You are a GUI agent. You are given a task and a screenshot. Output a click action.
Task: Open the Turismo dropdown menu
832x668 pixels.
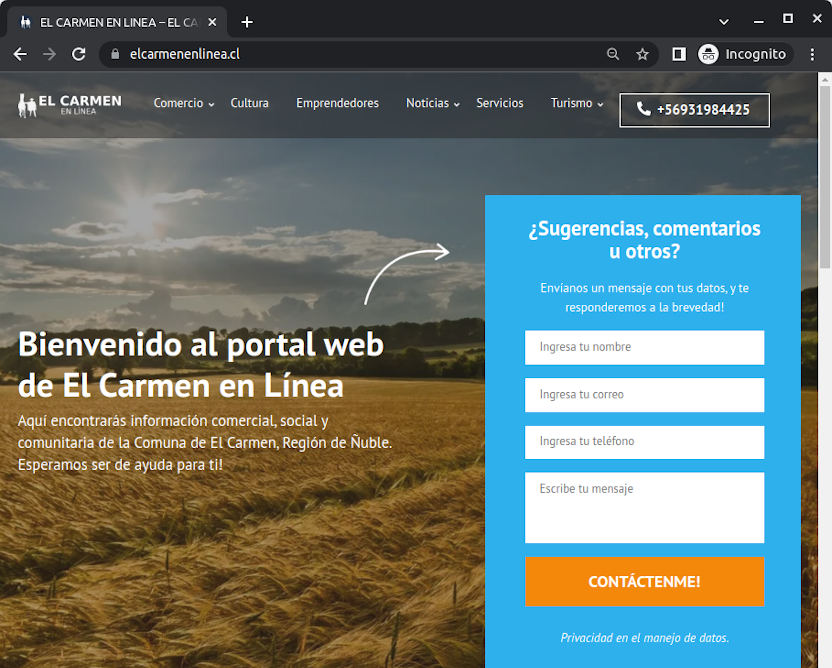571,103
